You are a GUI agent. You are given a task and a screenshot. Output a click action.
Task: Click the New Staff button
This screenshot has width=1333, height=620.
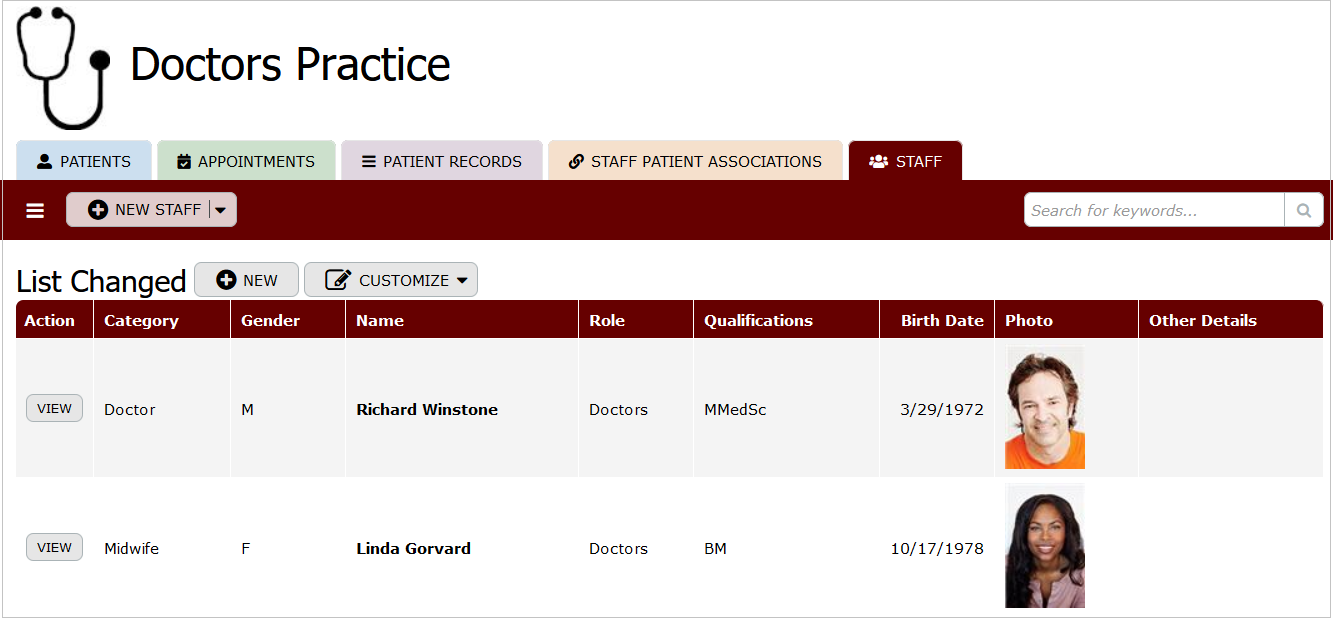coord(145,210)
